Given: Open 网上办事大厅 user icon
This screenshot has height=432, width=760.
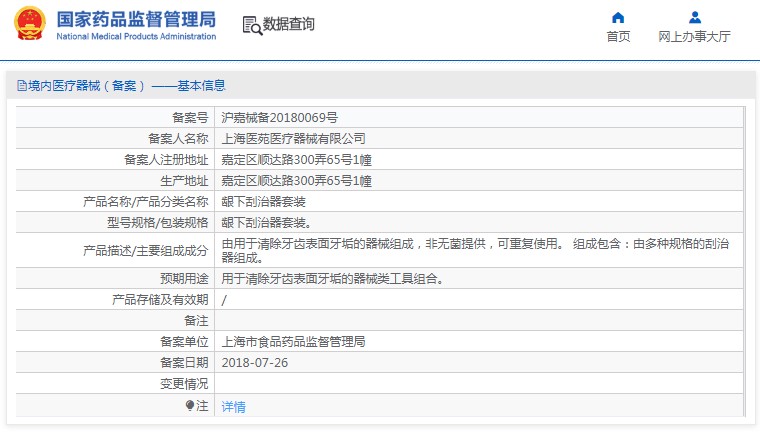Looking at the screenshot, I should [x=695, y=18].
